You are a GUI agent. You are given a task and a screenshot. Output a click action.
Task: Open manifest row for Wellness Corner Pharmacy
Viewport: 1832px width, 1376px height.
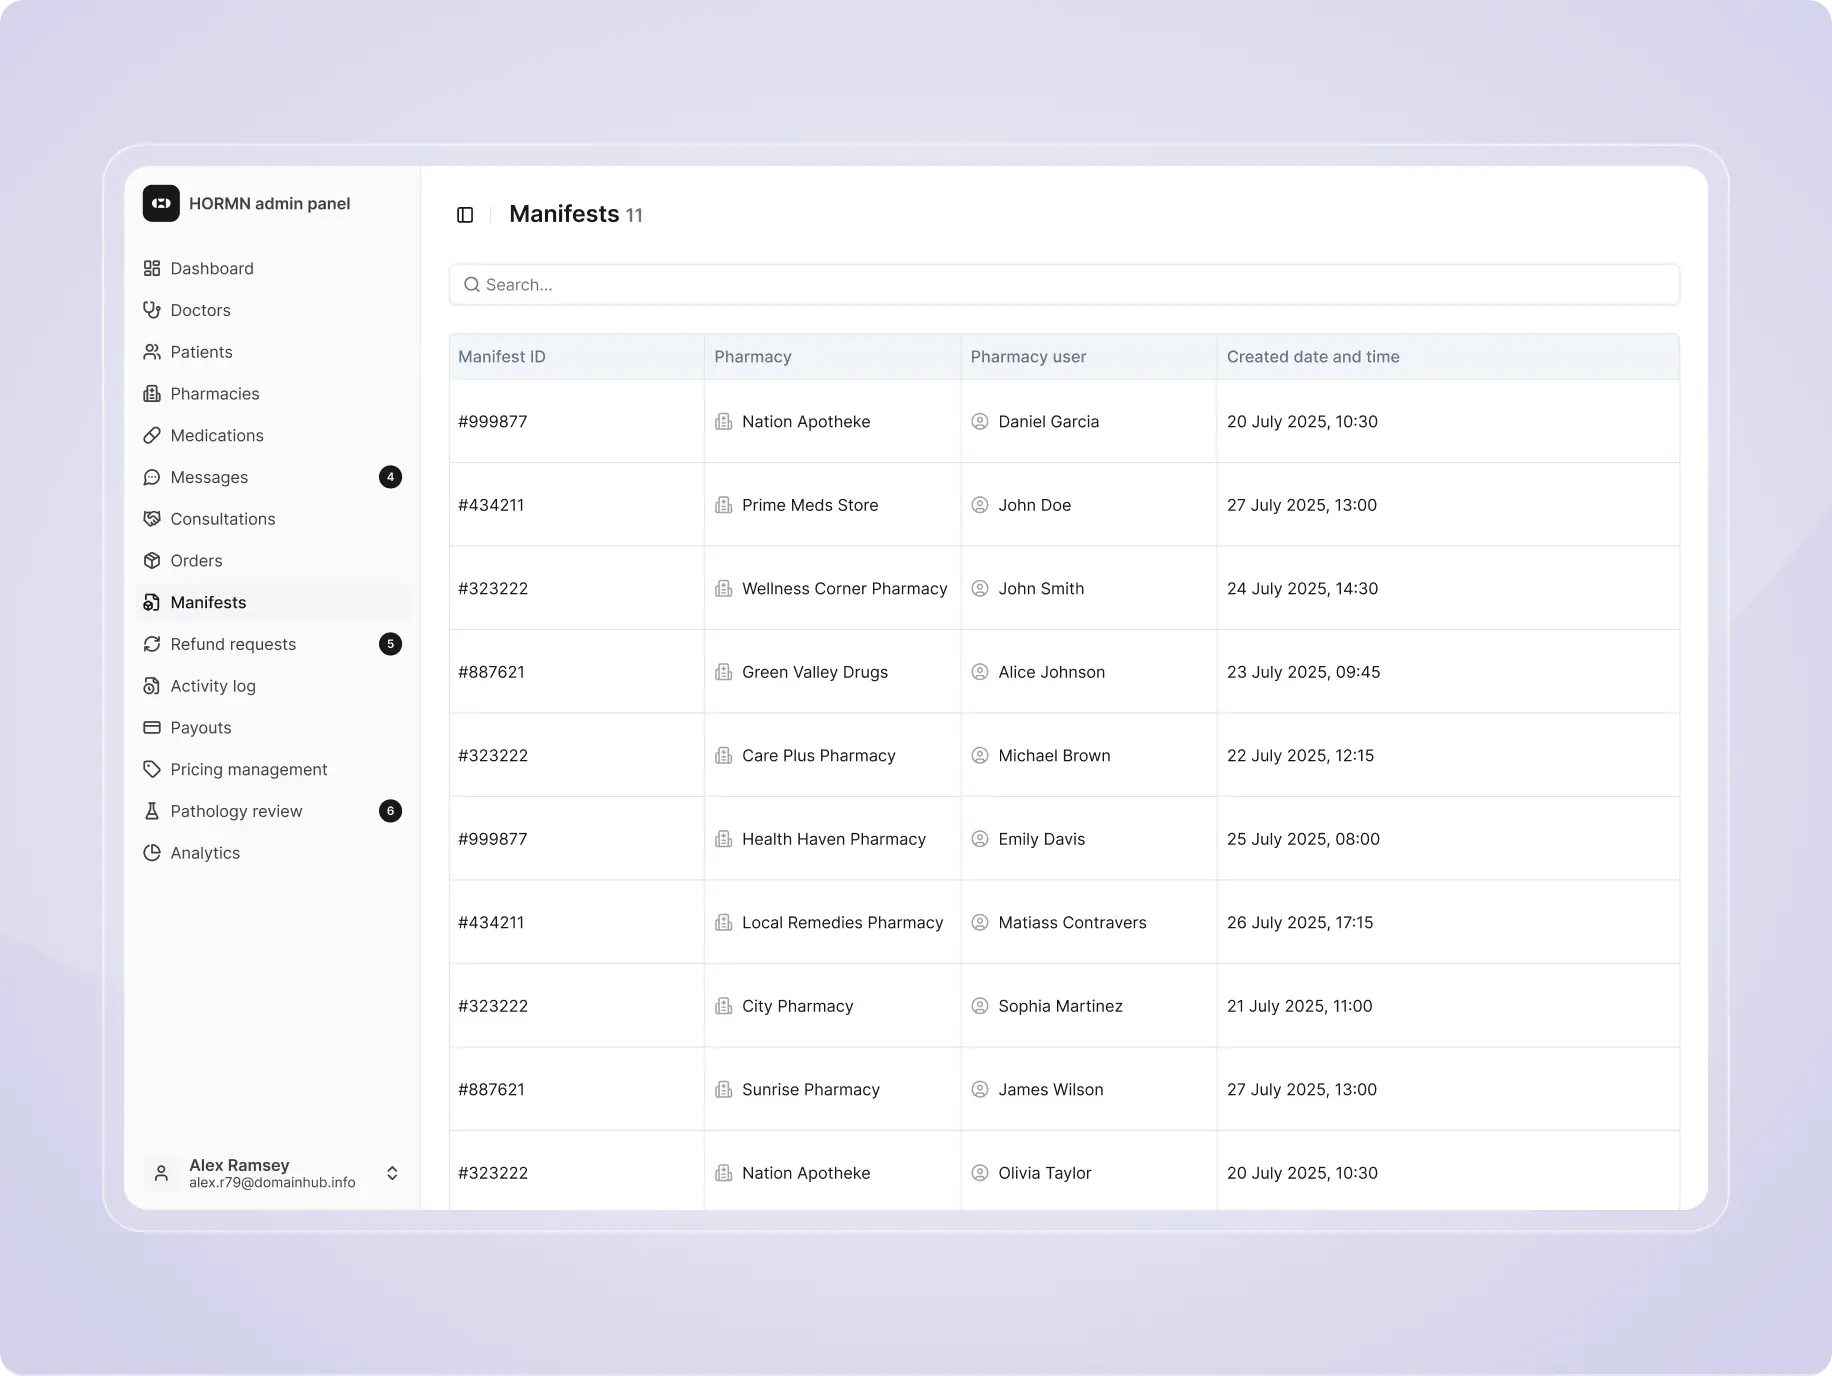pyautogui.click(x=844, y=589)
